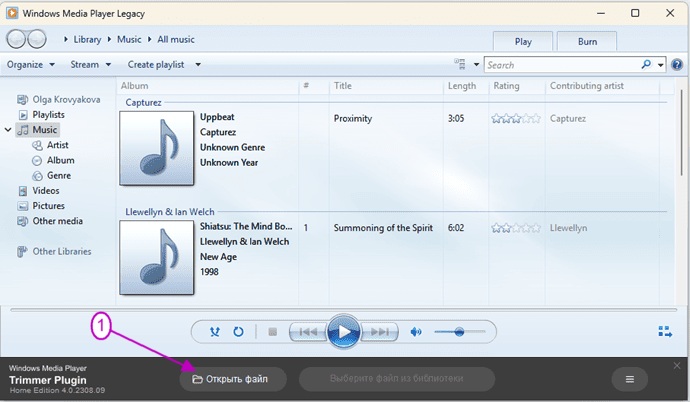Open the Stream menu
Viewport: 690px width, 402px height.
pyautogui.click(x=91, y=65)
